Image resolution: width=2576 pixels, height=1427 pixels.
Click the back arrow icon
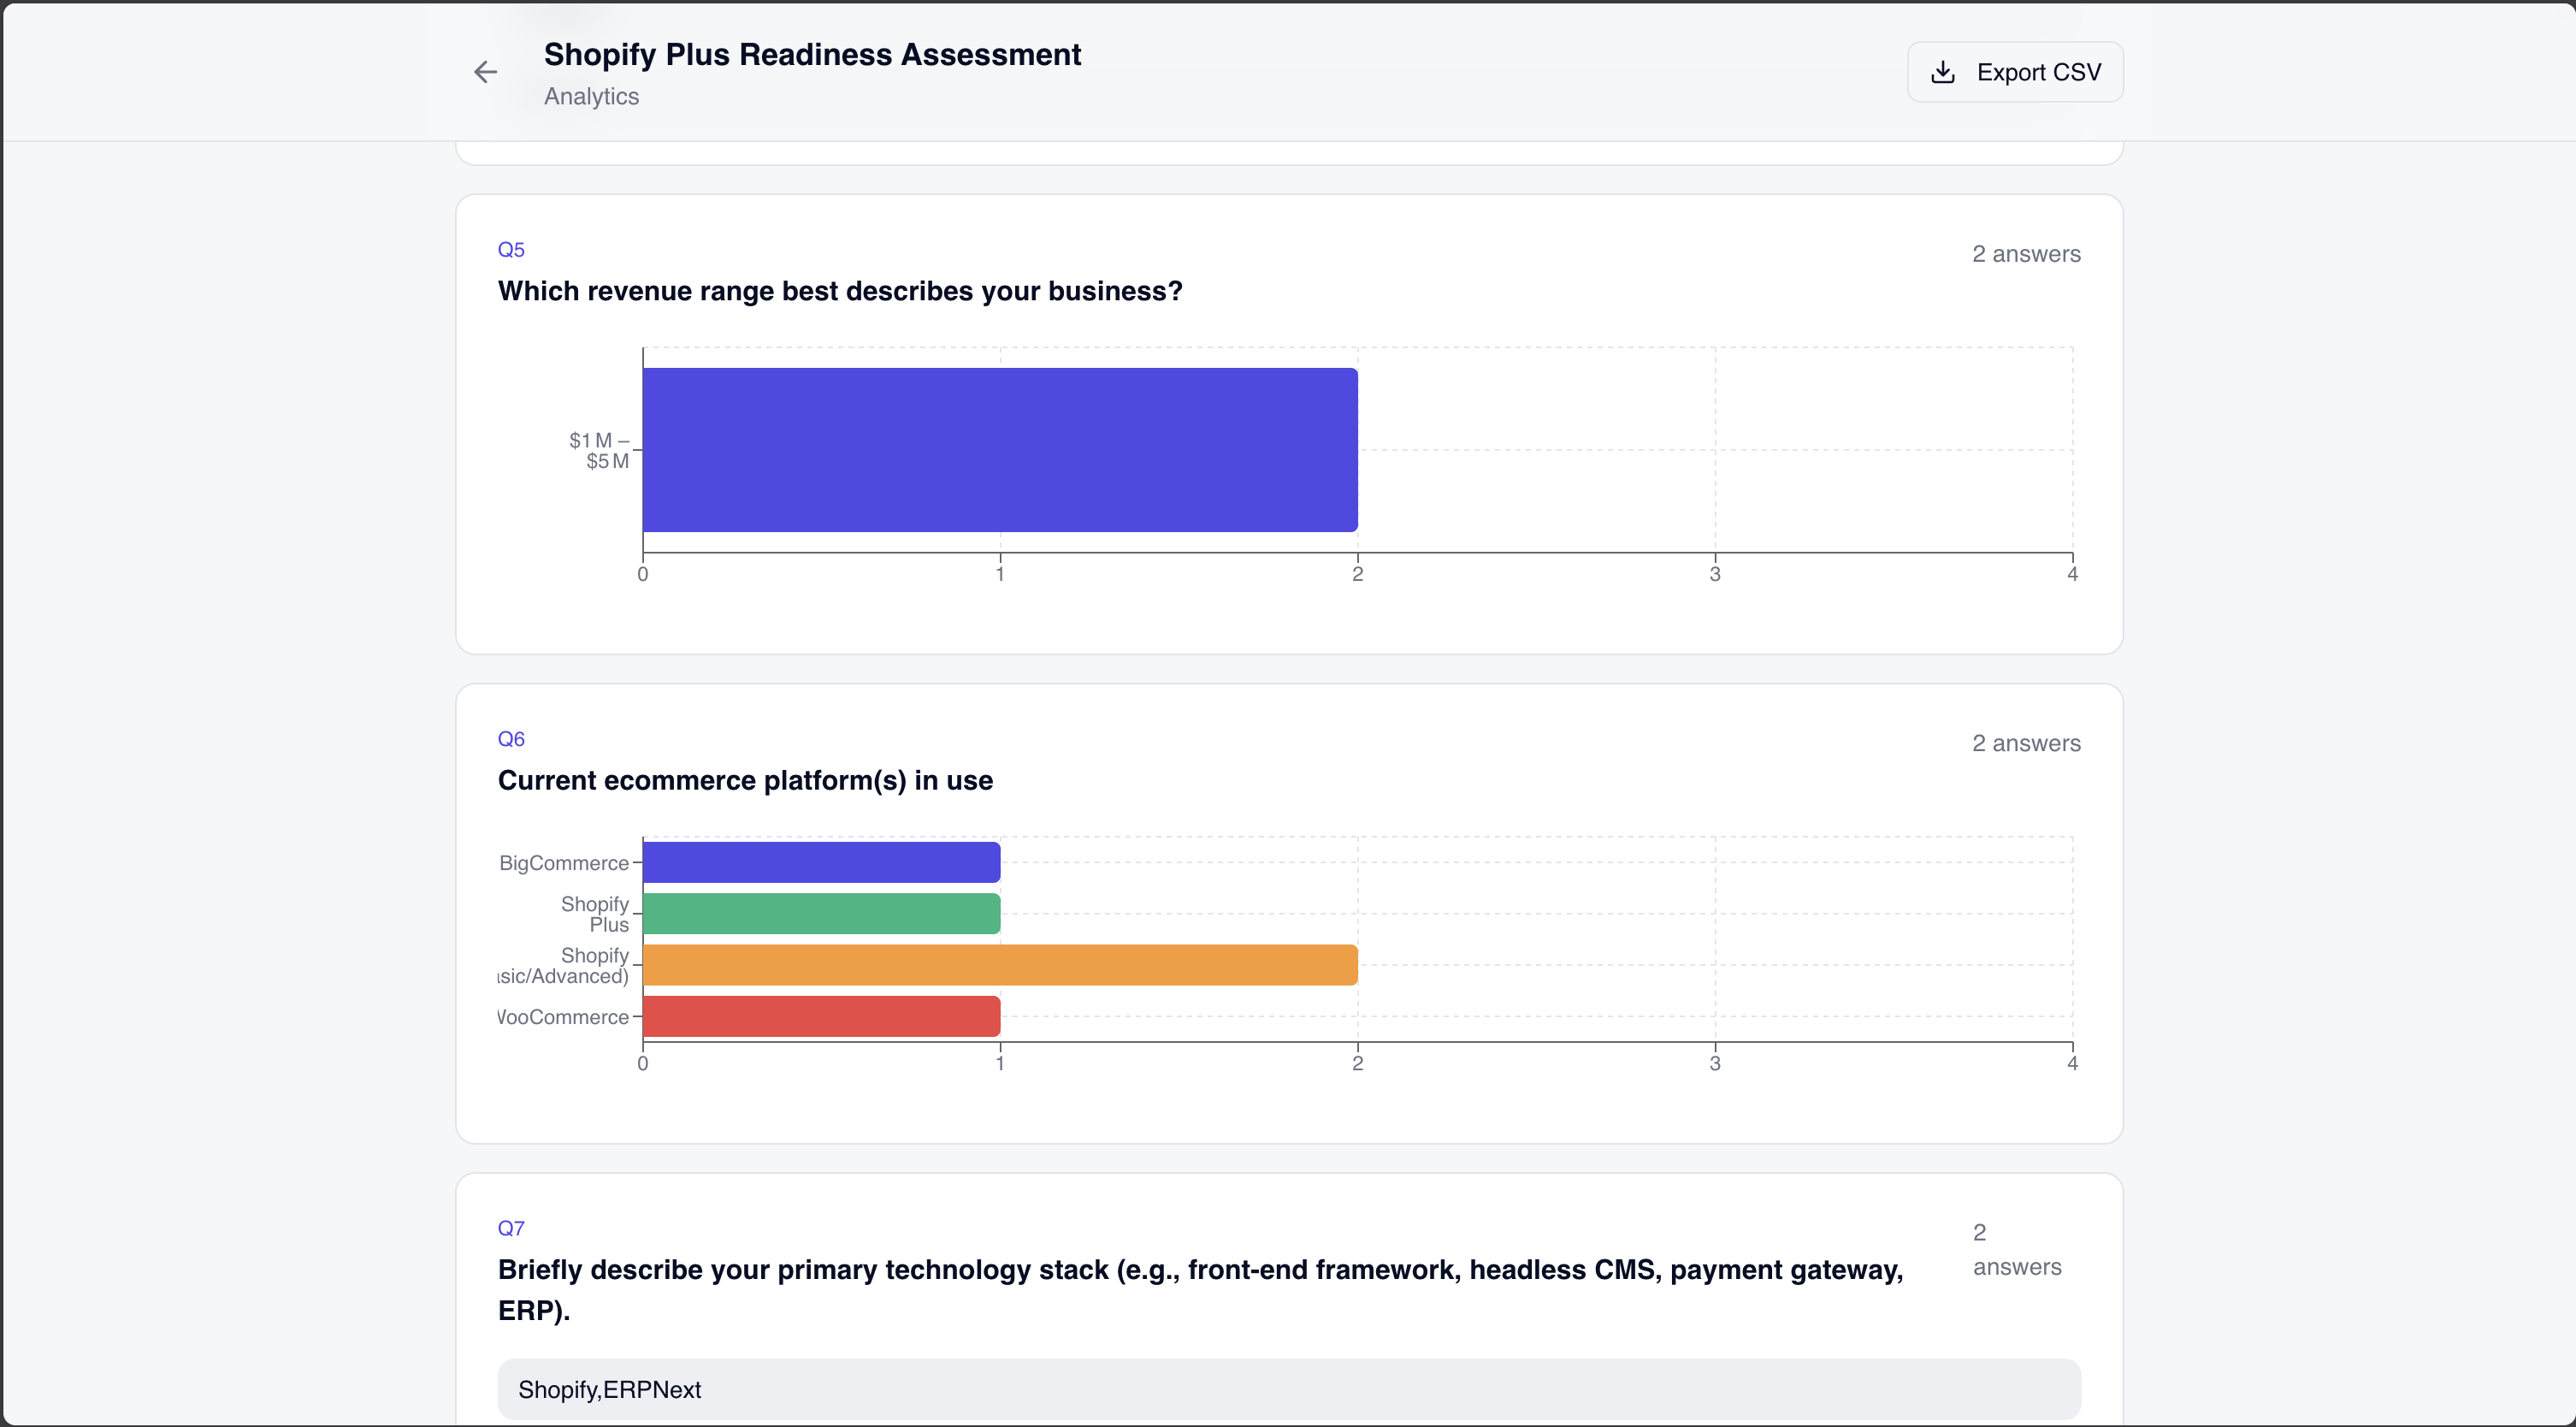485,72
